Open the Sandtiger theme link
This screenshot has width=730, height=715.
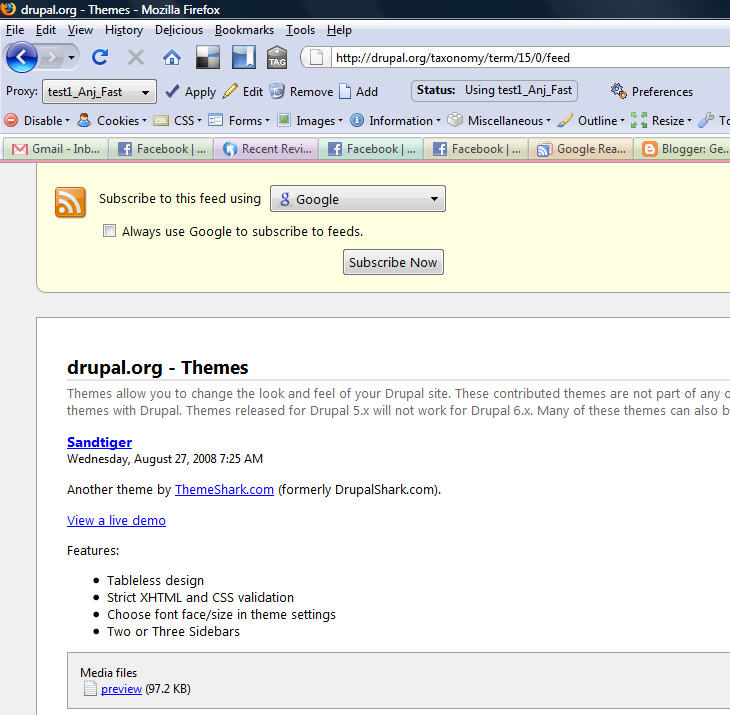(x=99, y=442)
